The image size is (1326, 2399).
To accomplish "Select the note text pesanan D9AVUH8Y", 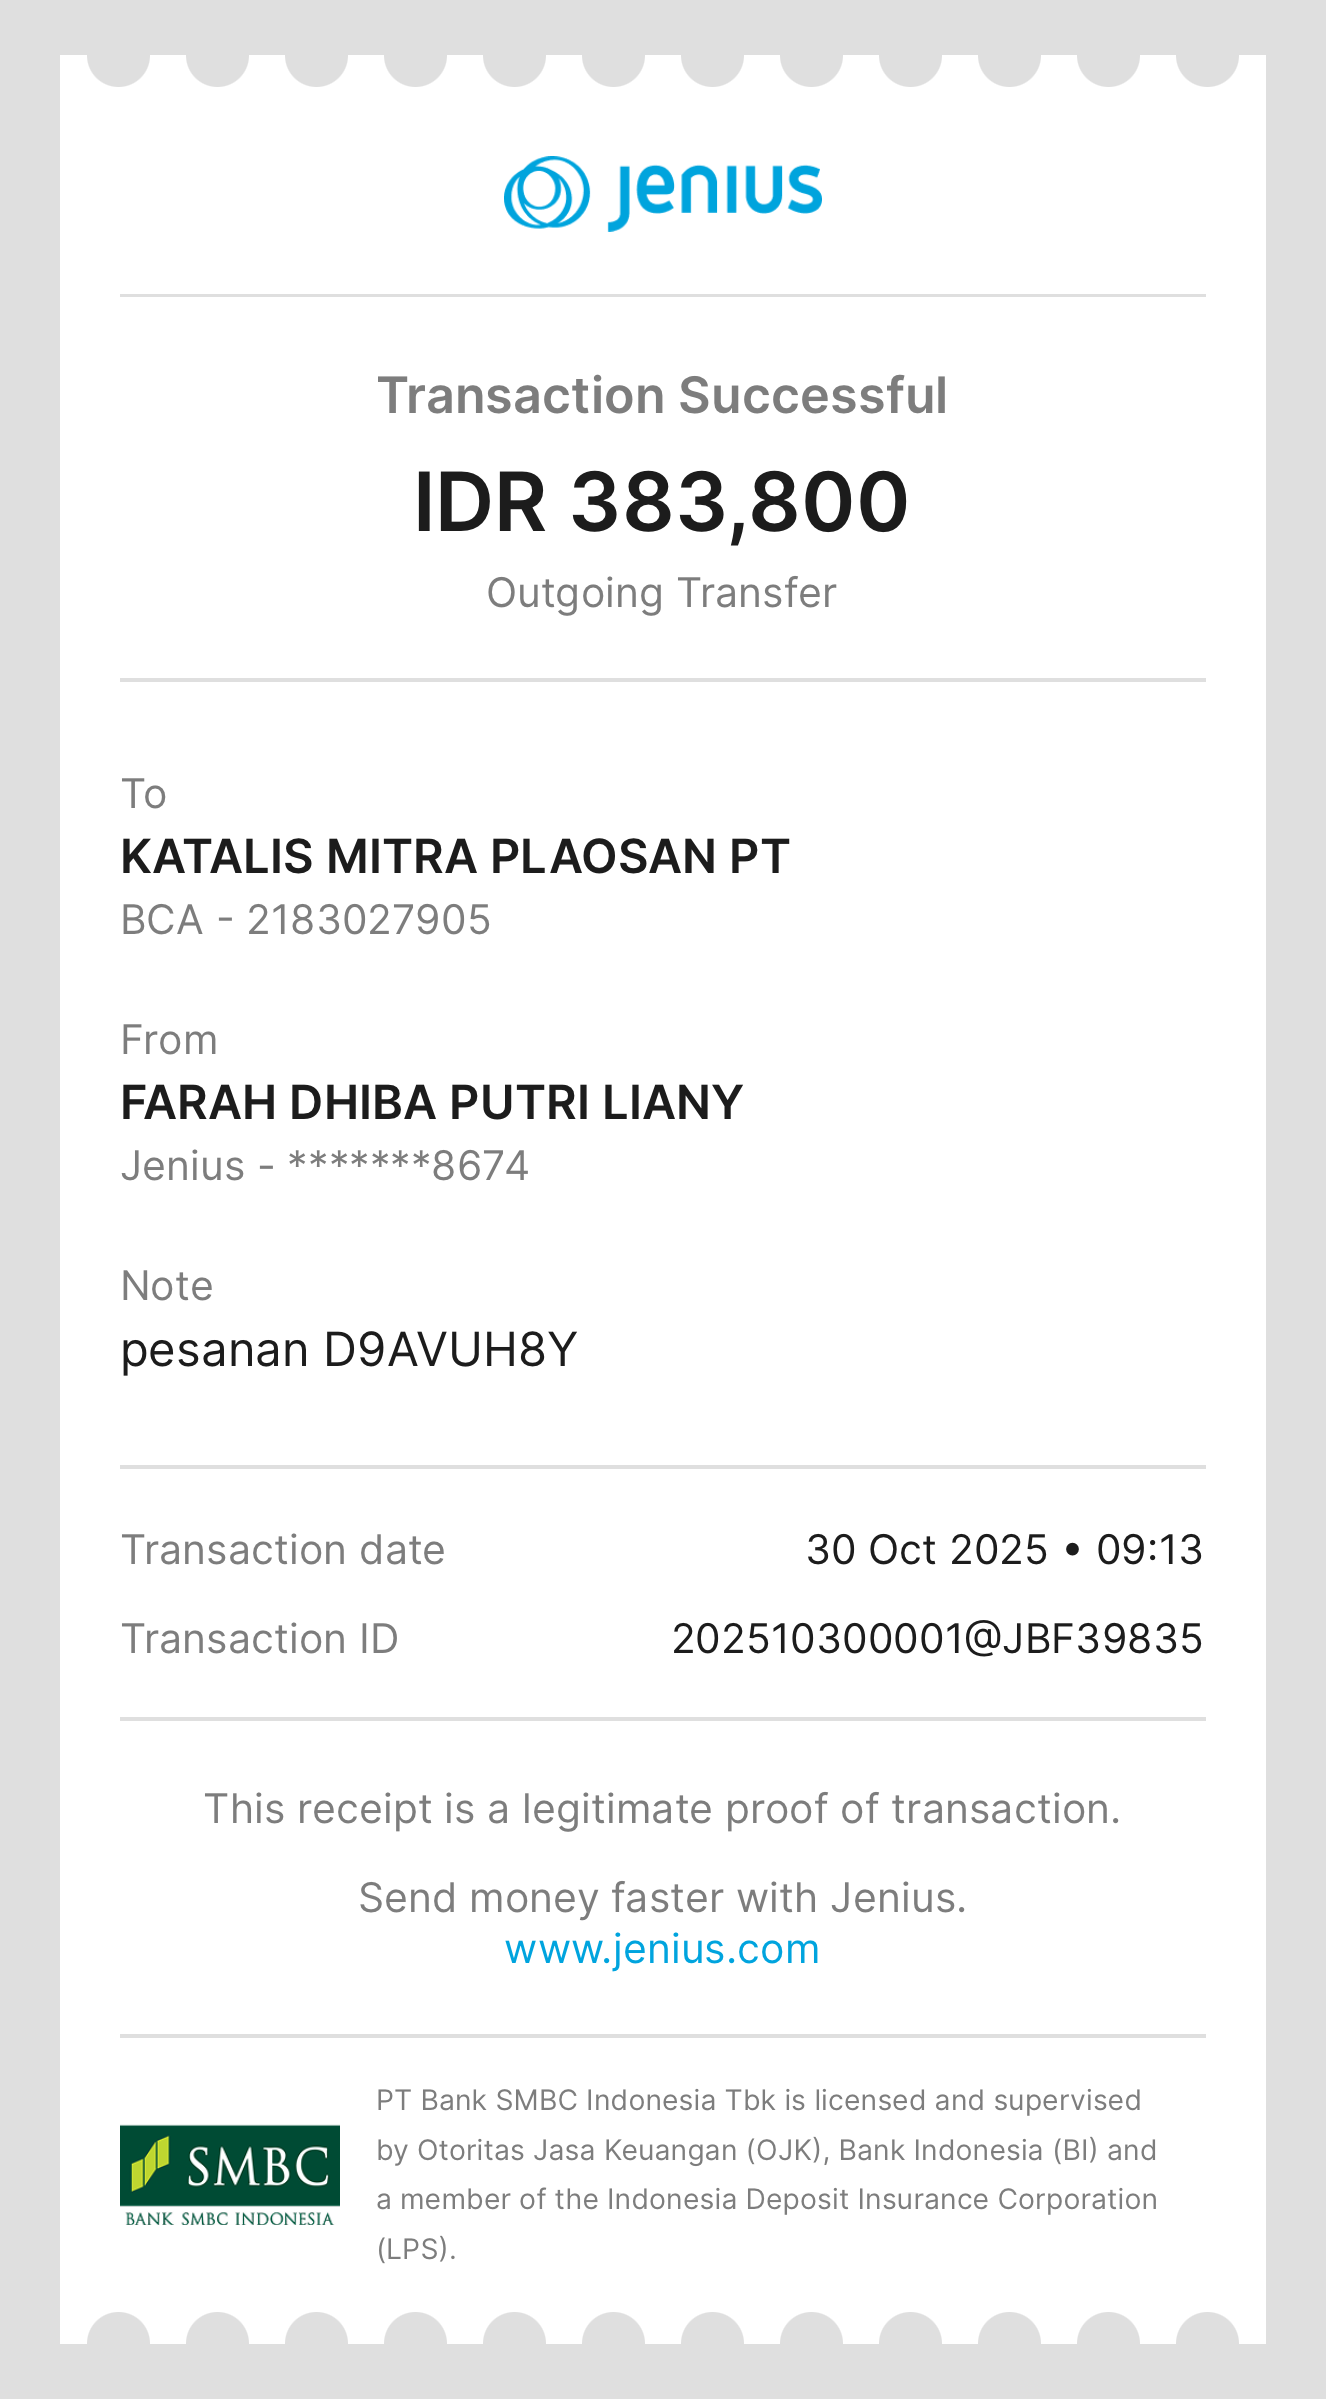I will pyautogui.click(x=349, y=1350).
